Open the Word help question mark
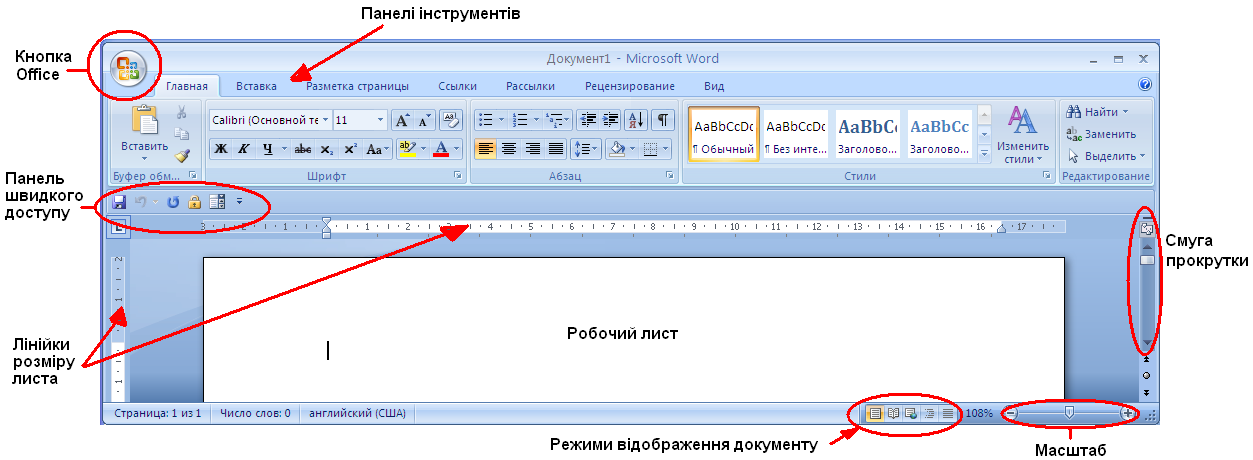This screenshot has height=460, width=1253. point(1145,86)
